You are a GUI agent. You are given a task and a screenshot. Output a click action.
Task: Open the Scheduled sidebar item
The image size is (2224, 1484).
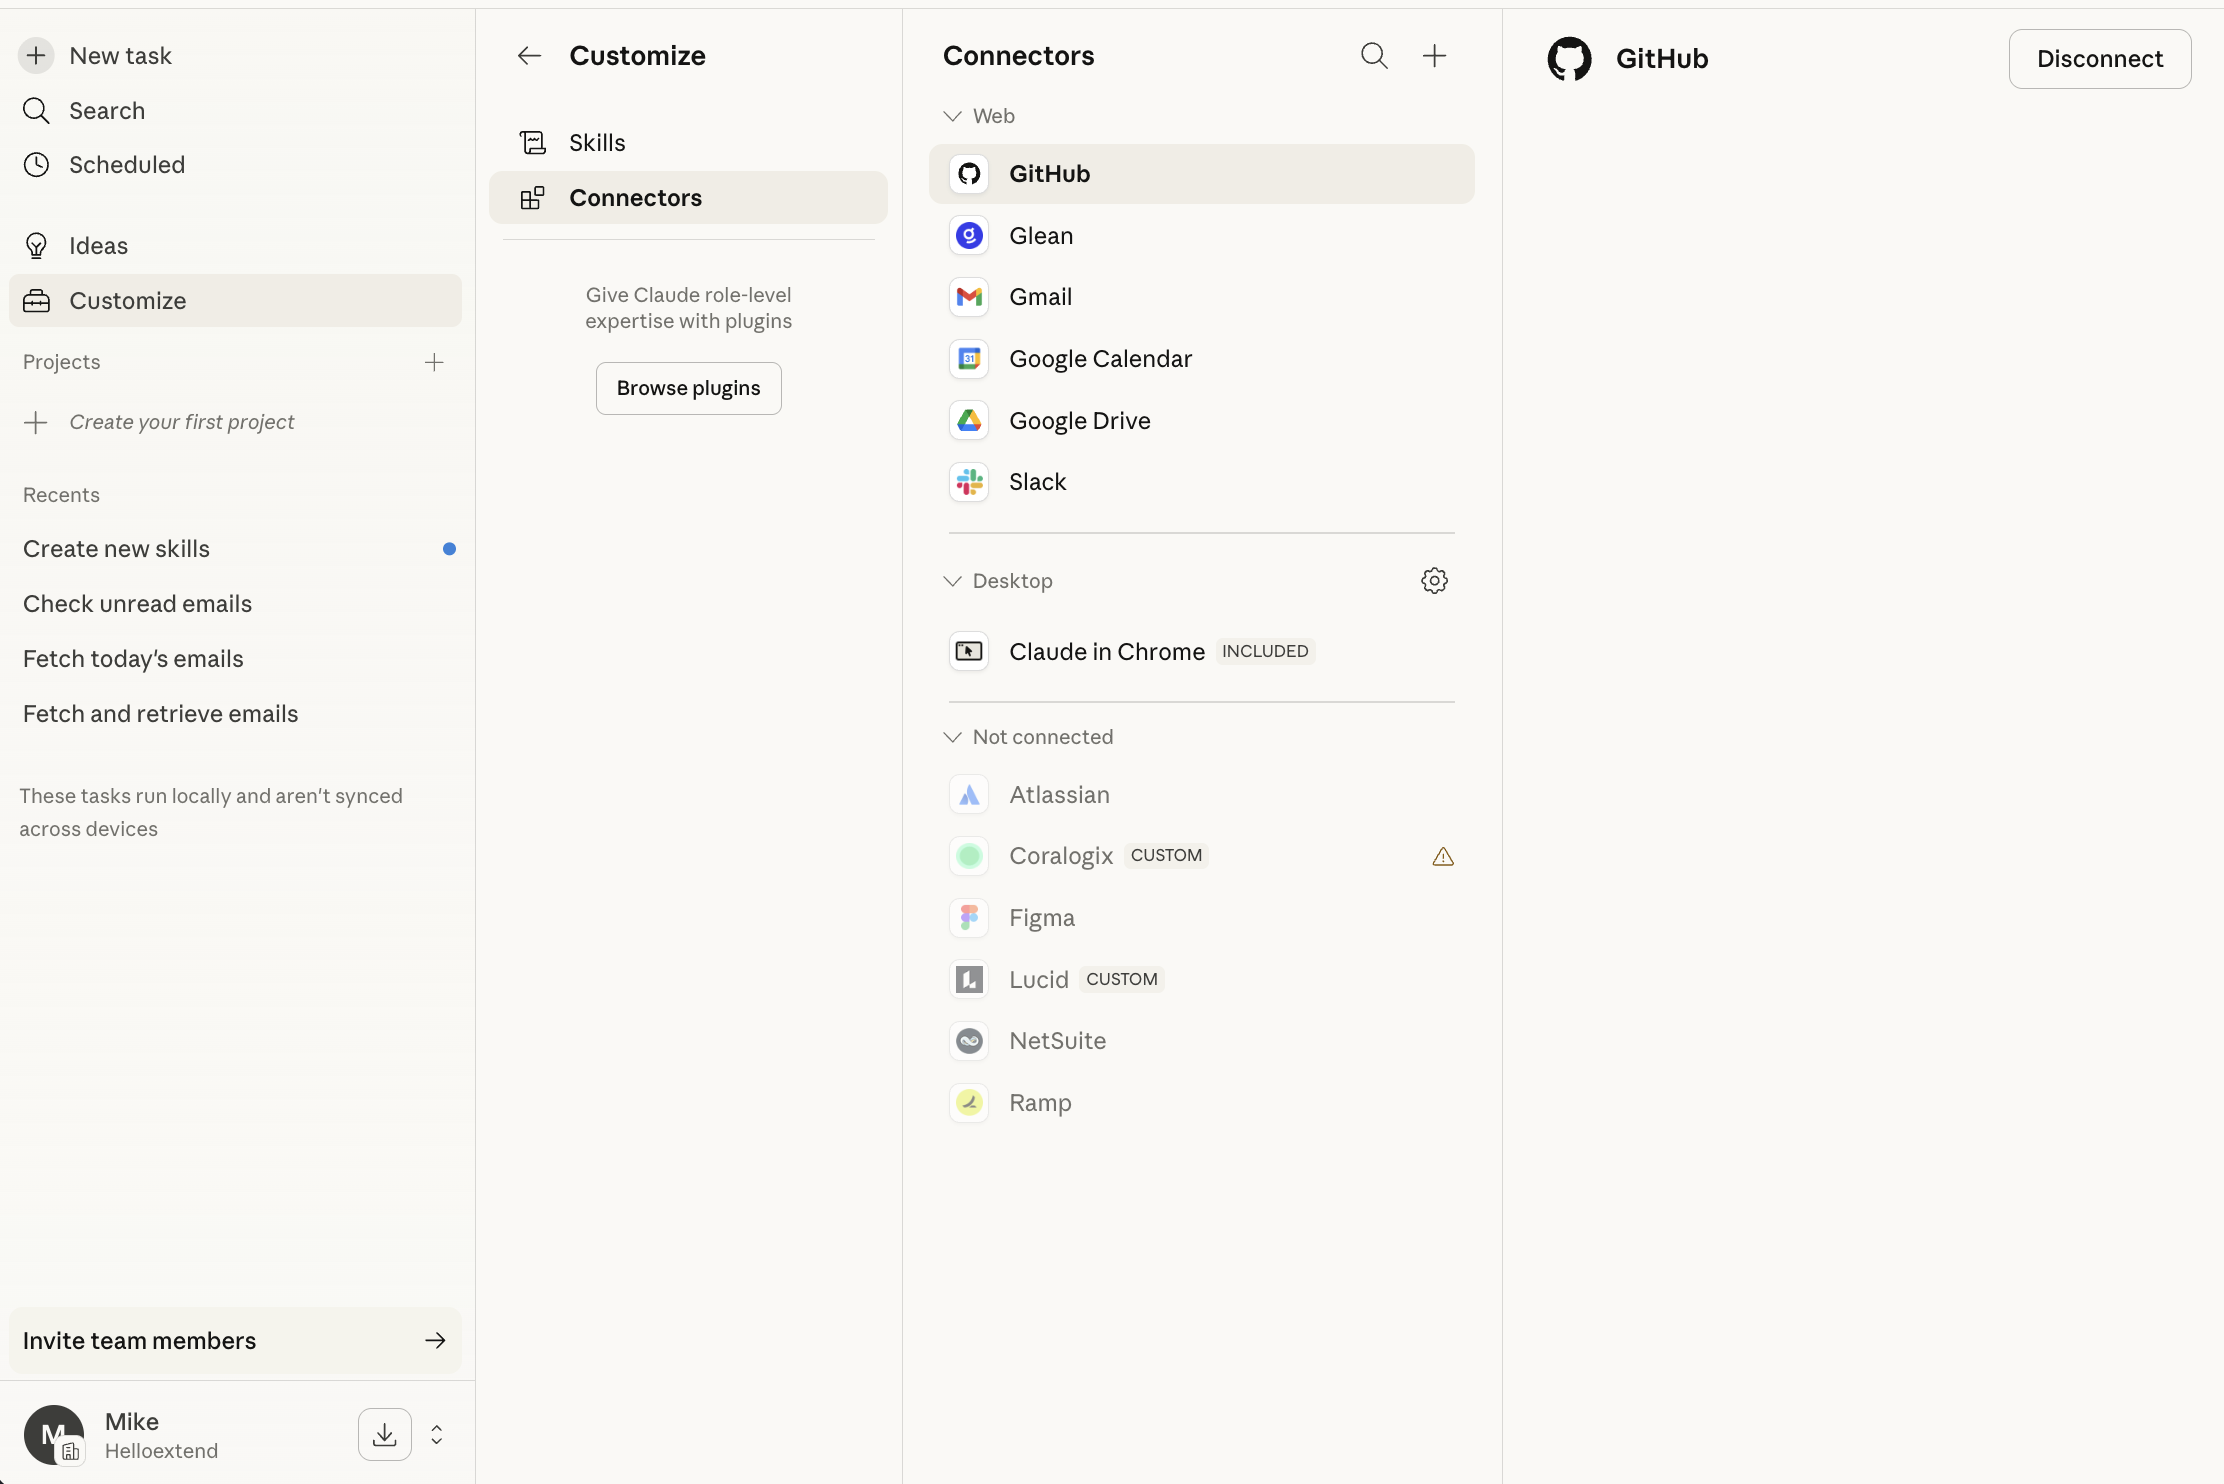[x=235, y=165]
